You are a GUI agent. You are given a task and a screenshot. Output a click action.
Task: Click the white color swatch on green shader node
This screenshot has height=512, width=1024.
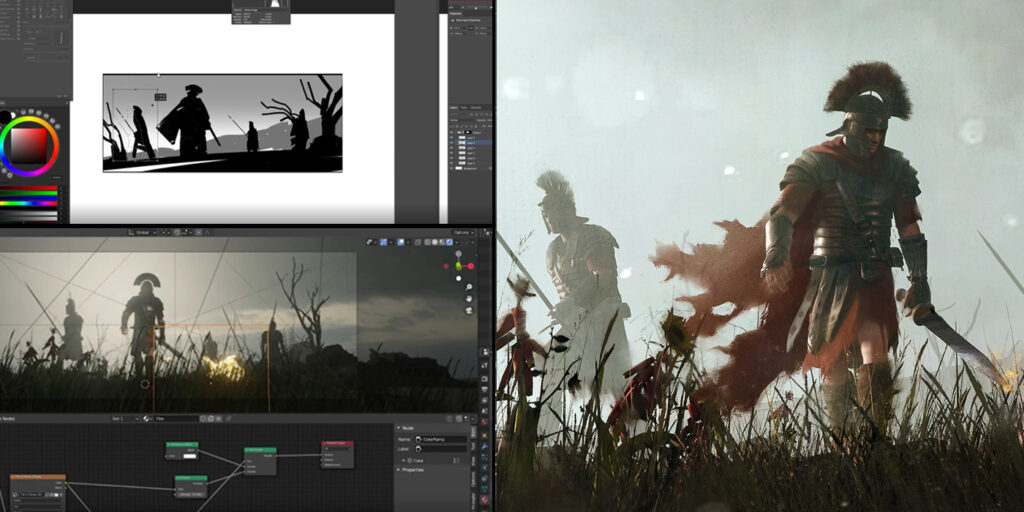(190, 456)
